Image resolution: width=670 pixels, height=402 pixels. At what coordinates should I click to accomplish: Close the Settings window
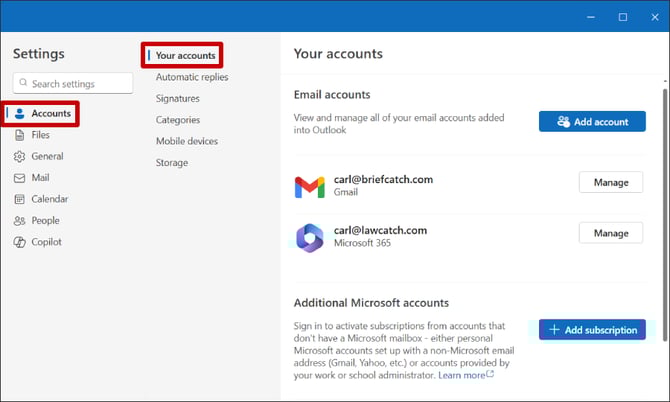pos(655,17)
